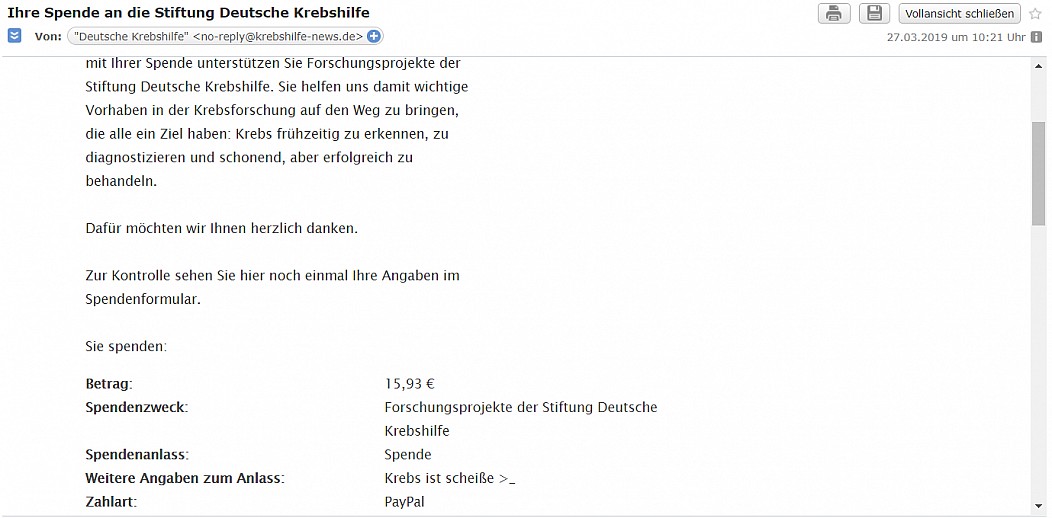Close full view with Vollansicht schließen

point(959,13)
